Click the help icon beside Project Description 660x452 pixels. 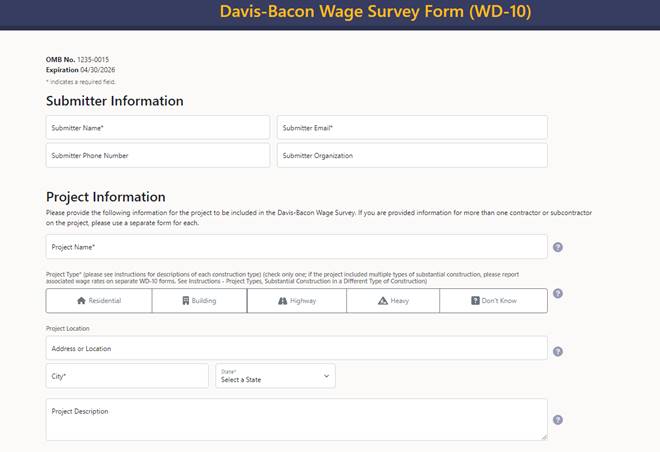coord(558,420)
